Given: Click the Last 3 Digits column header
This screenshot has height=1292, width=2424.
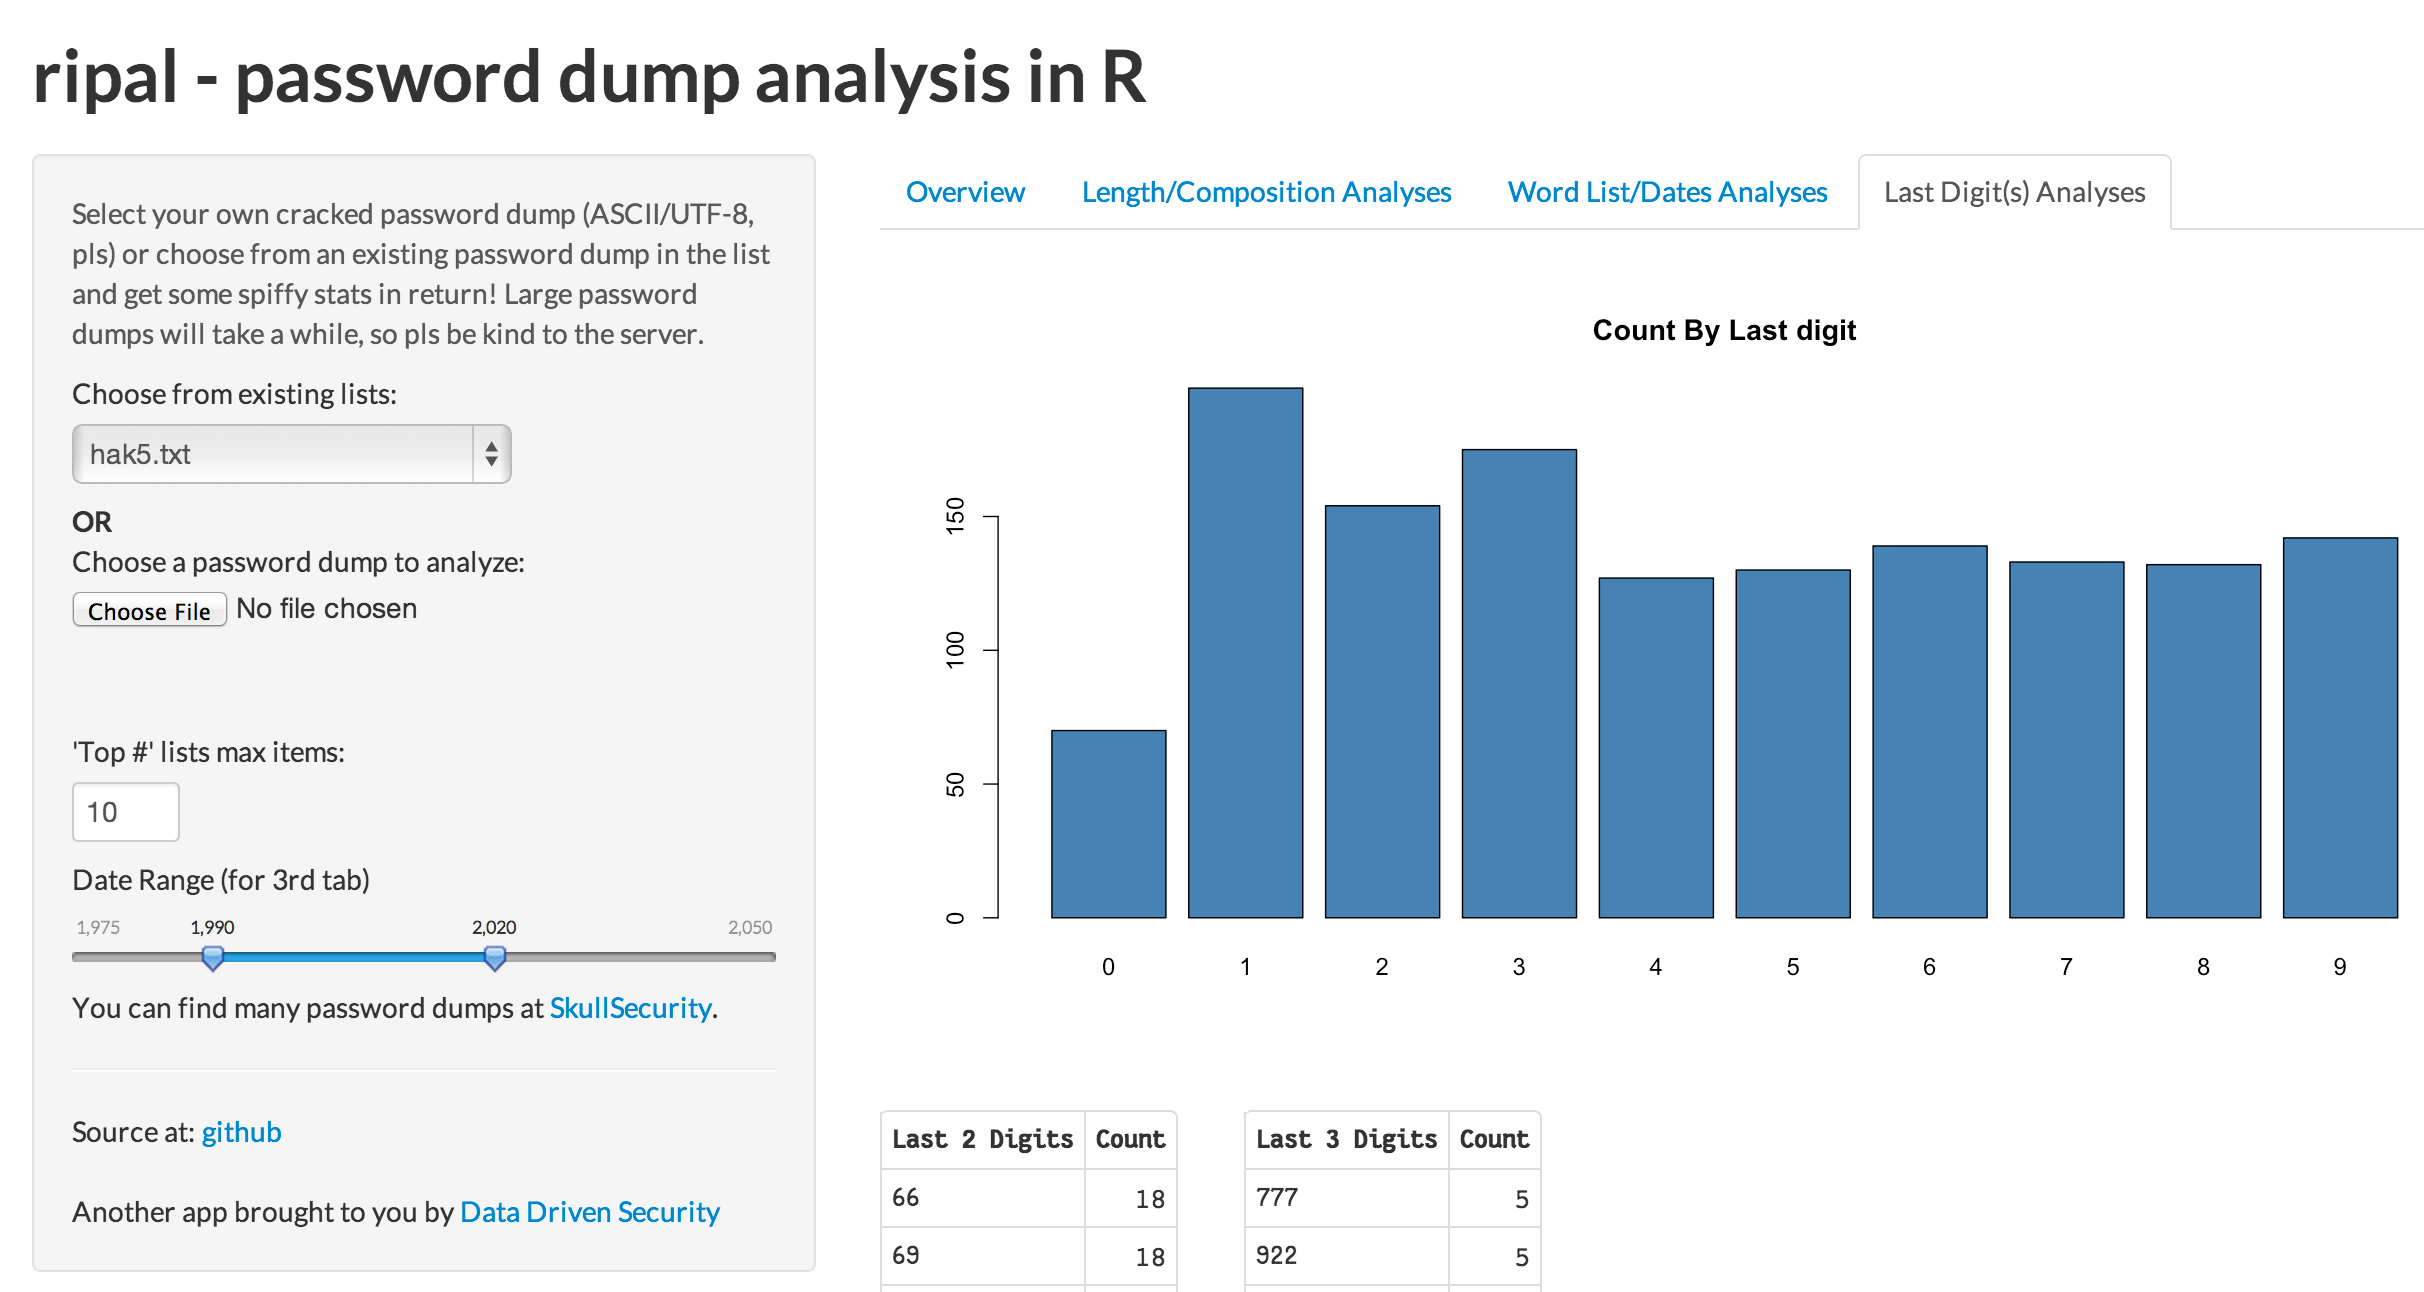Looking at the screenshot, I should point(1346,1139).
